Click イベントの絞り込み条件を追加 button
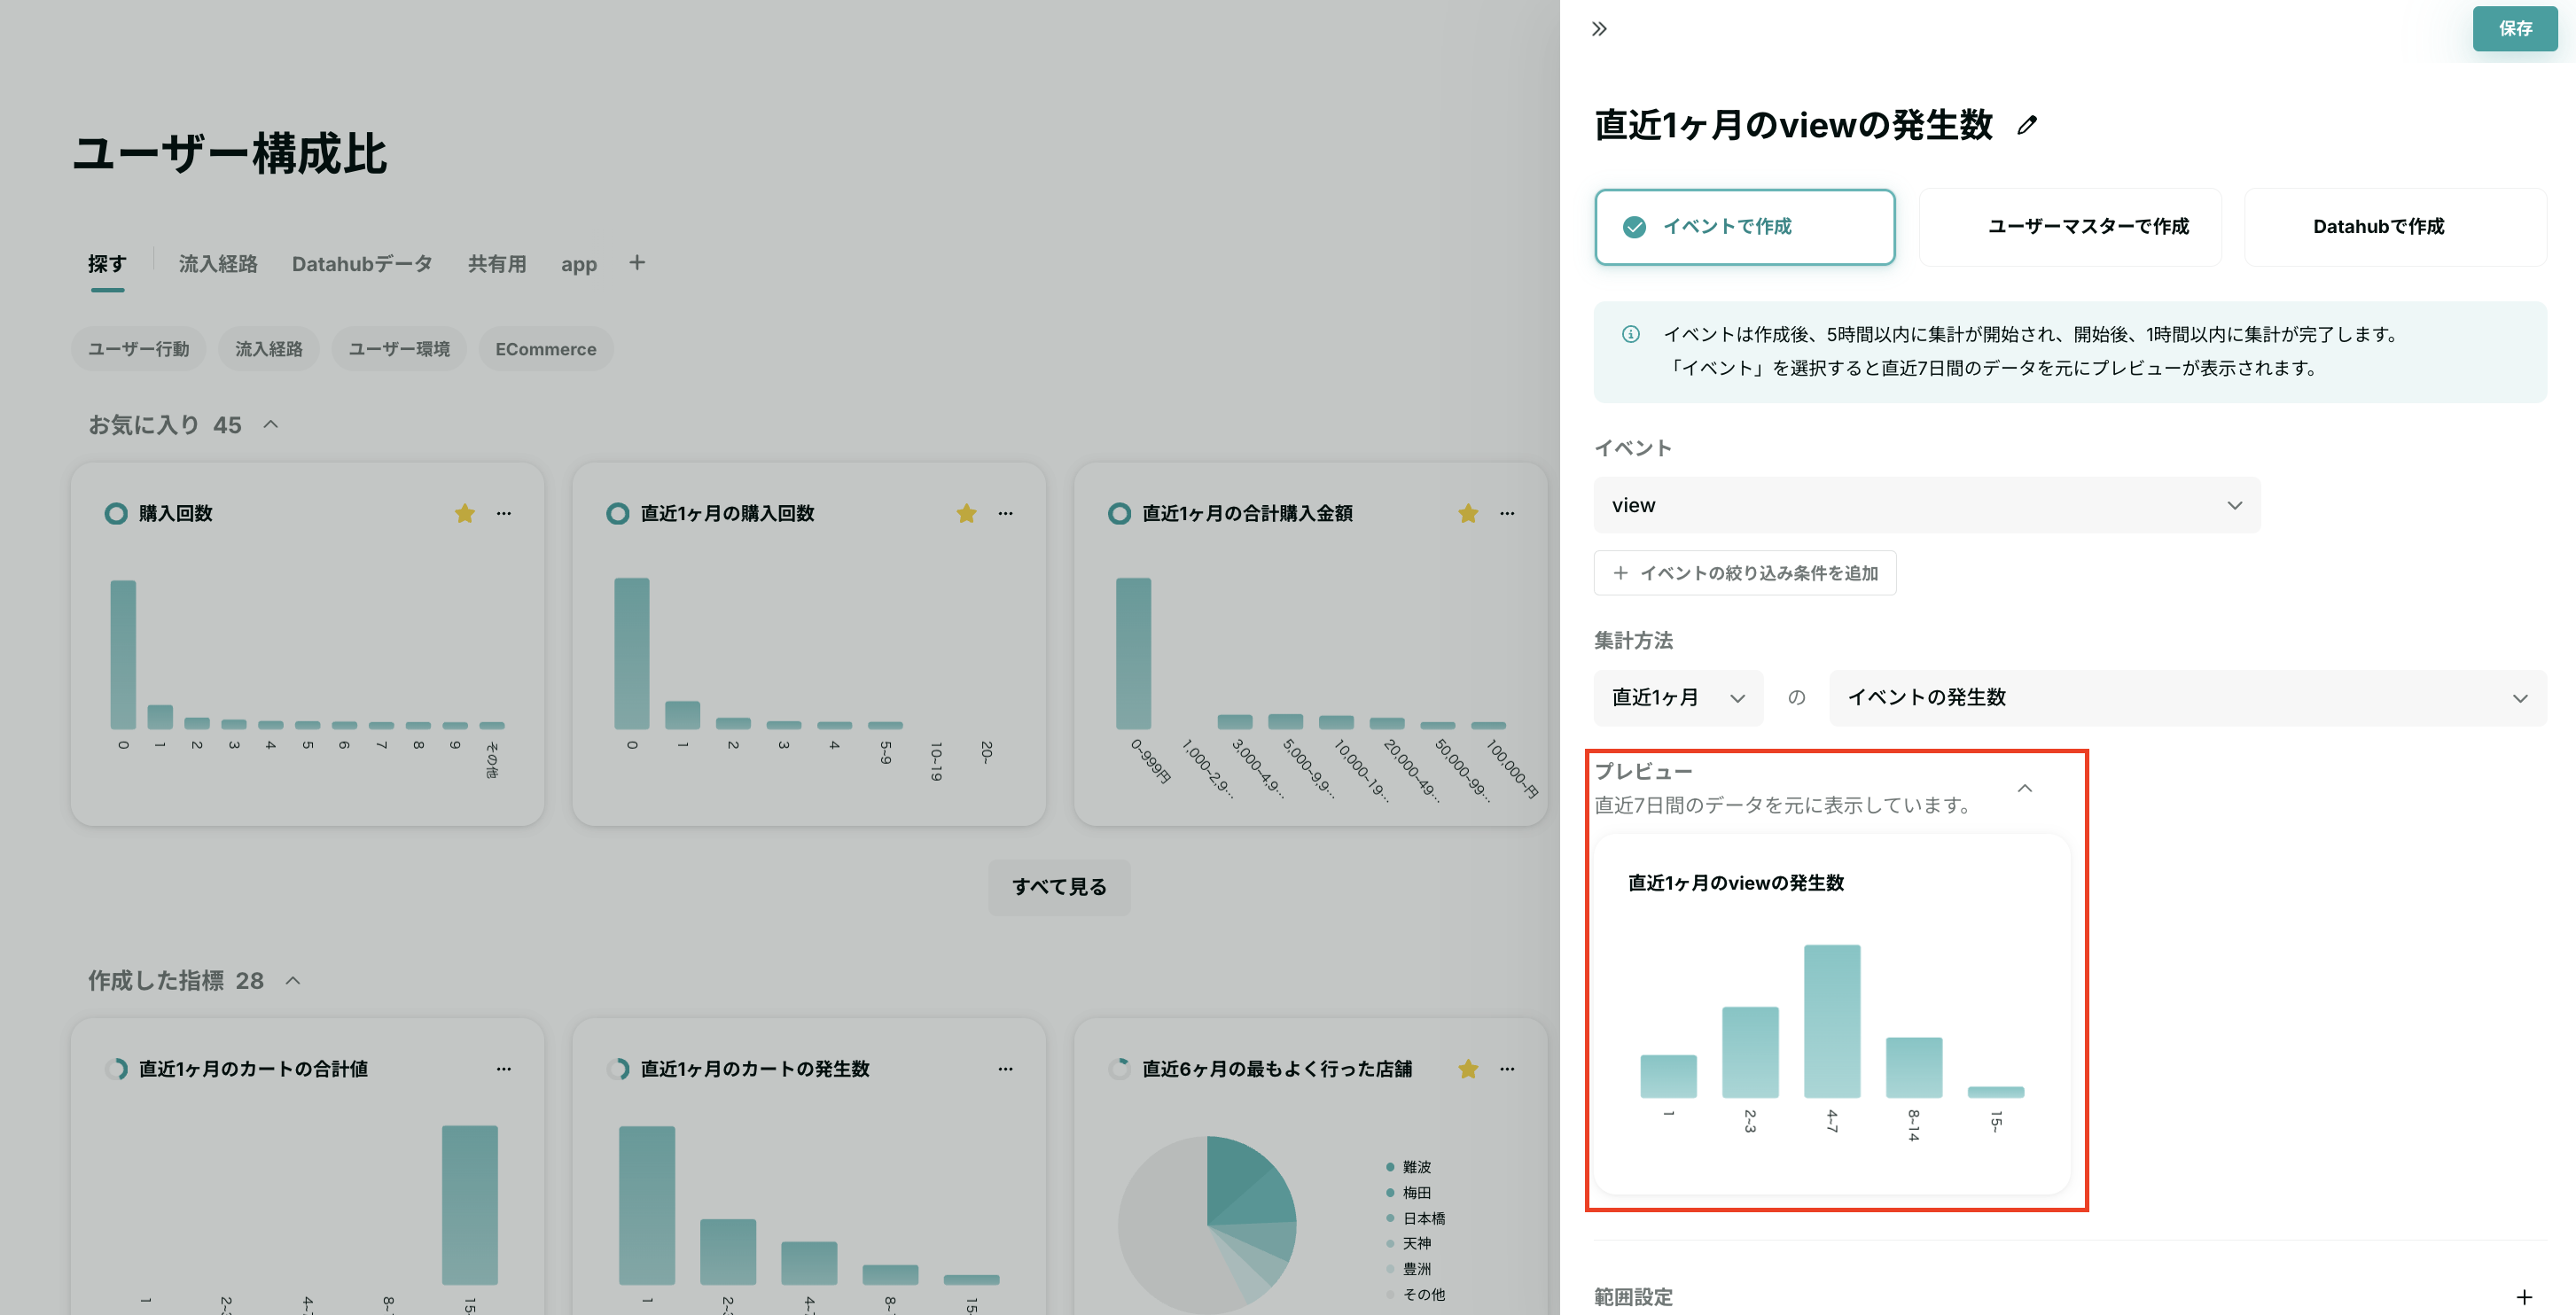The width and height of the screenshot is (2576, 1315). coord(1745,573)
